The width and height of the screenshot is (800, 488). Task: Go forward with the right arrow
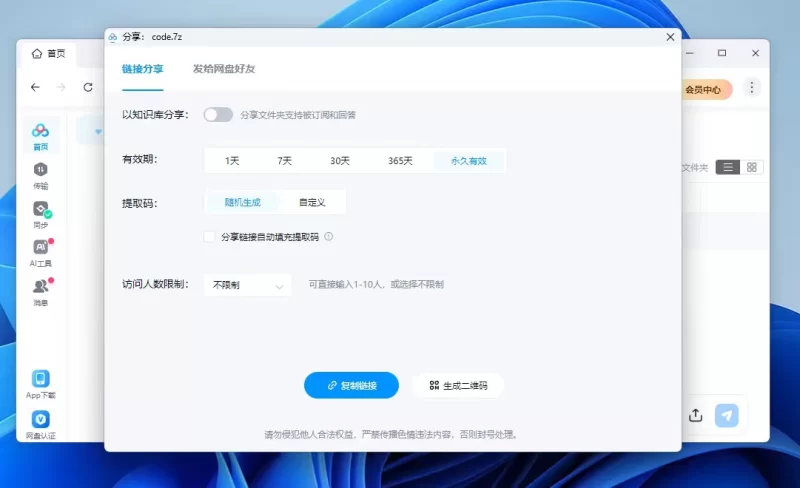pyautogui.click(x=61, y=87)
